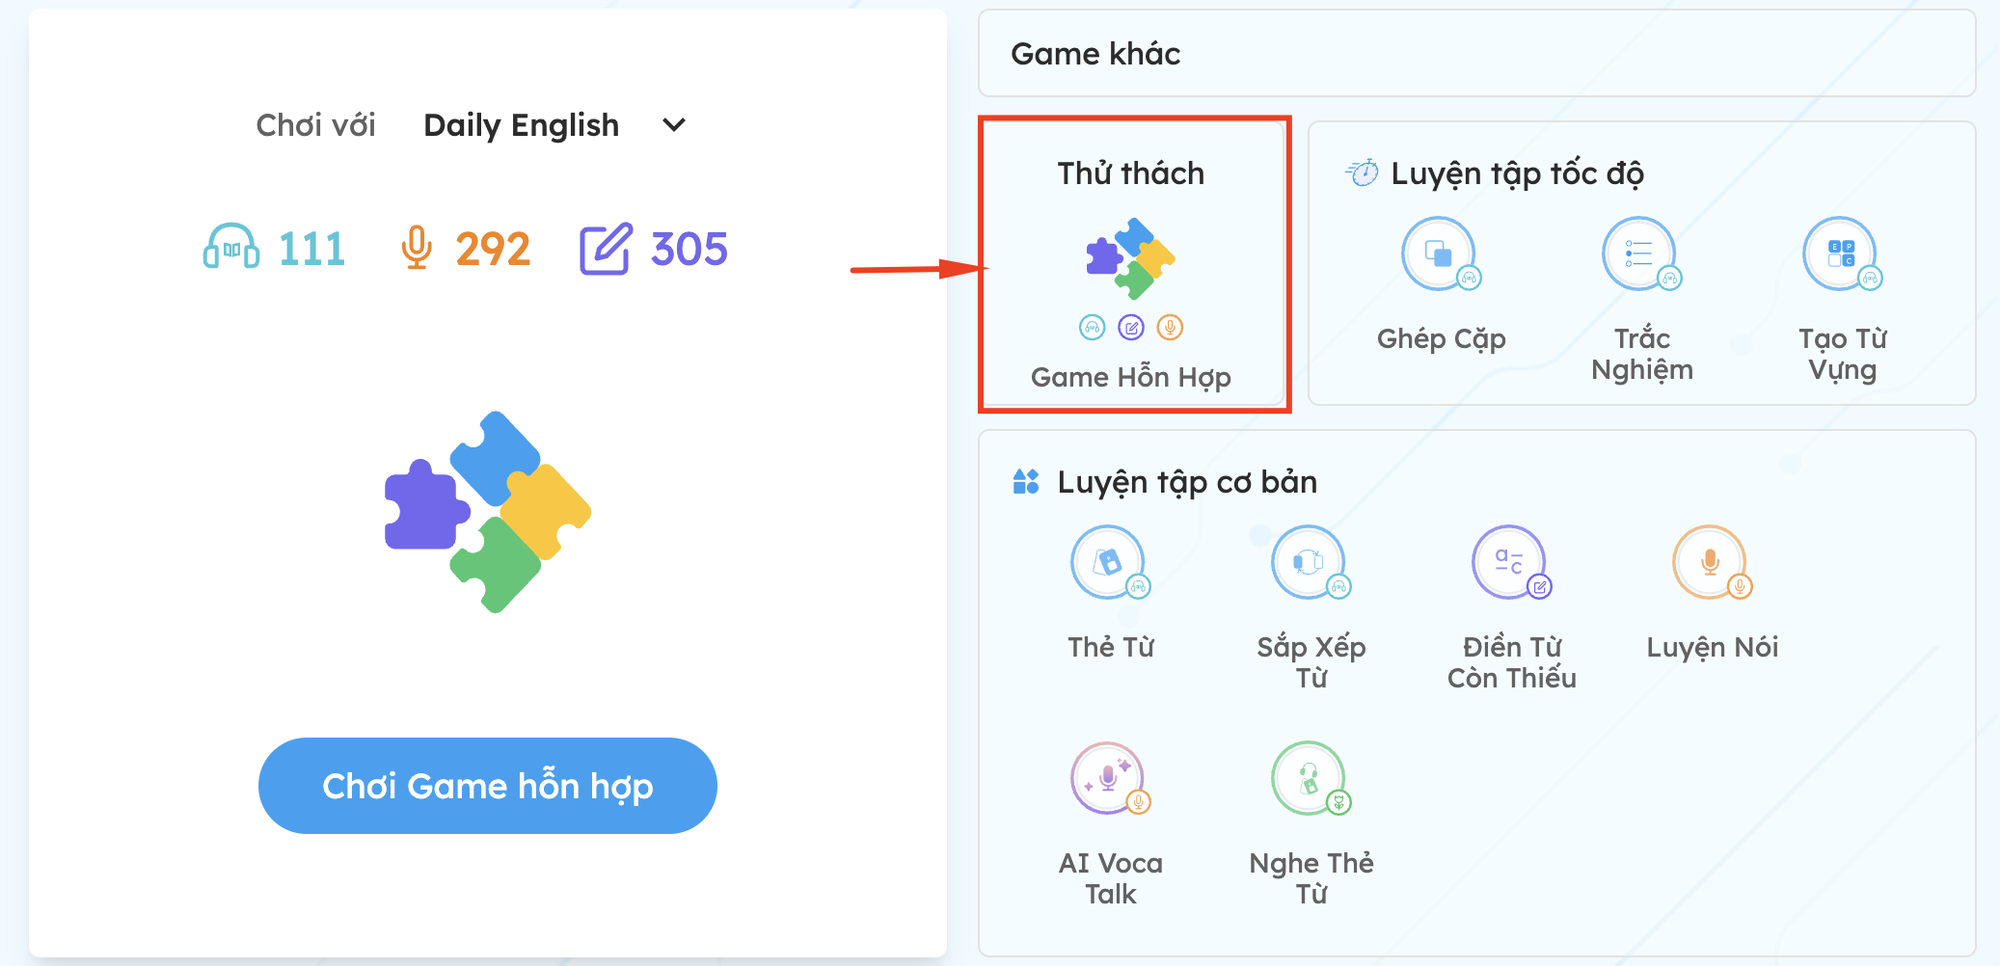The height and width of the screenshot is (966, 2000).
Task: Click the Luyện tập tốc độ section heading
Action: tap(1516, 174)
